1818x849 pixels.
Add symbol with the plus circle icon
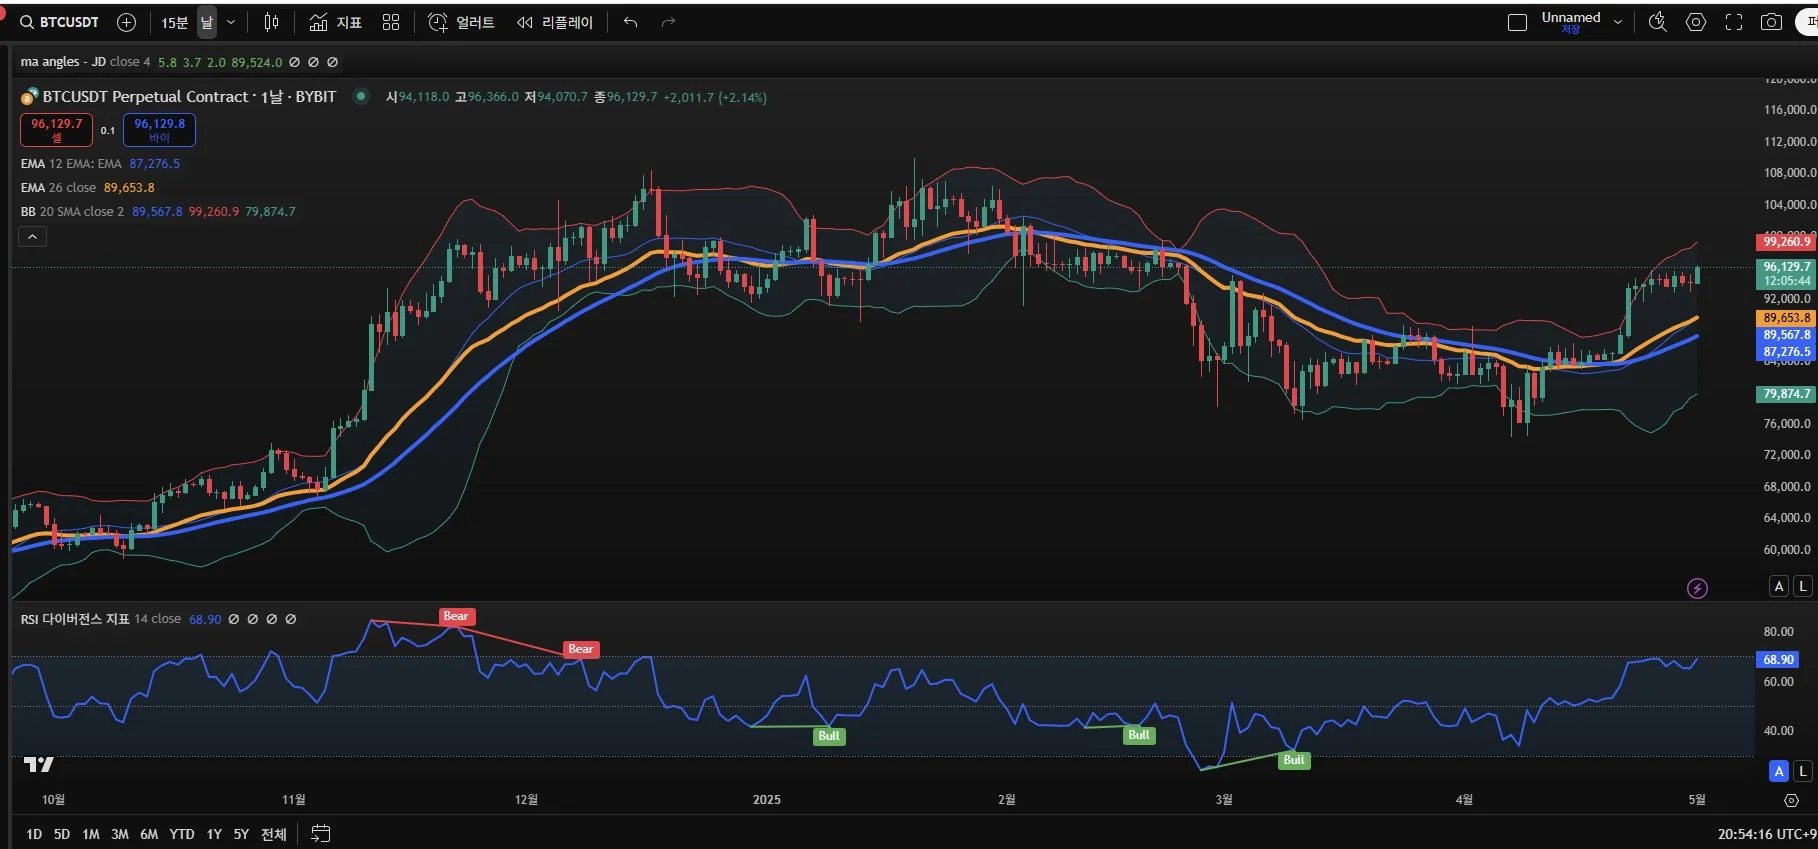126,22
